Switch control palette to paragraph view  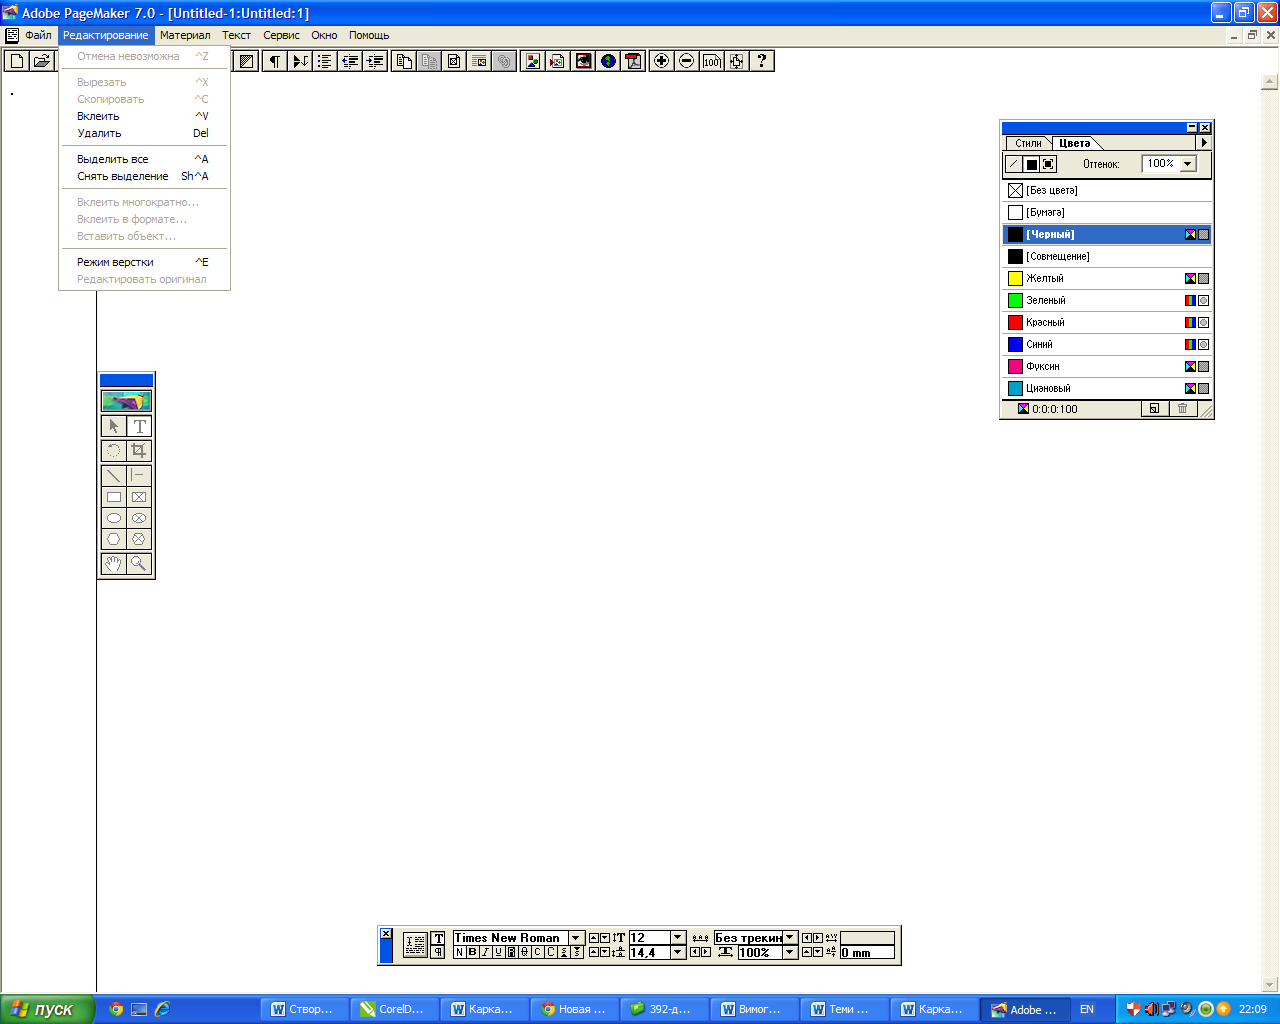tap(438, 952)
